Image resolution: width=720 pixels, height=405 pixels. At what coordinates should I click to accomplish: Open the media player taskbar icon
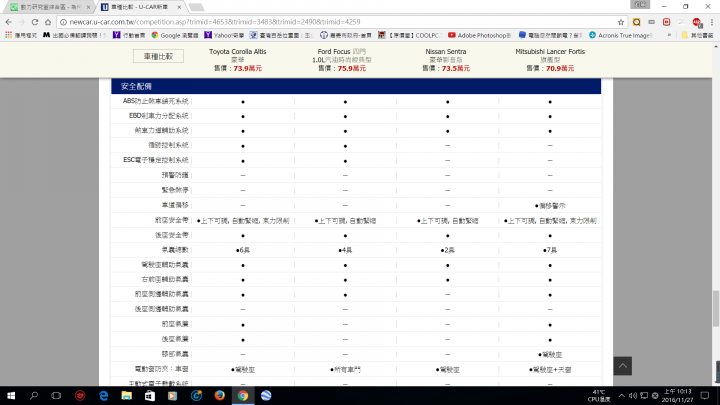coord(173,395)
